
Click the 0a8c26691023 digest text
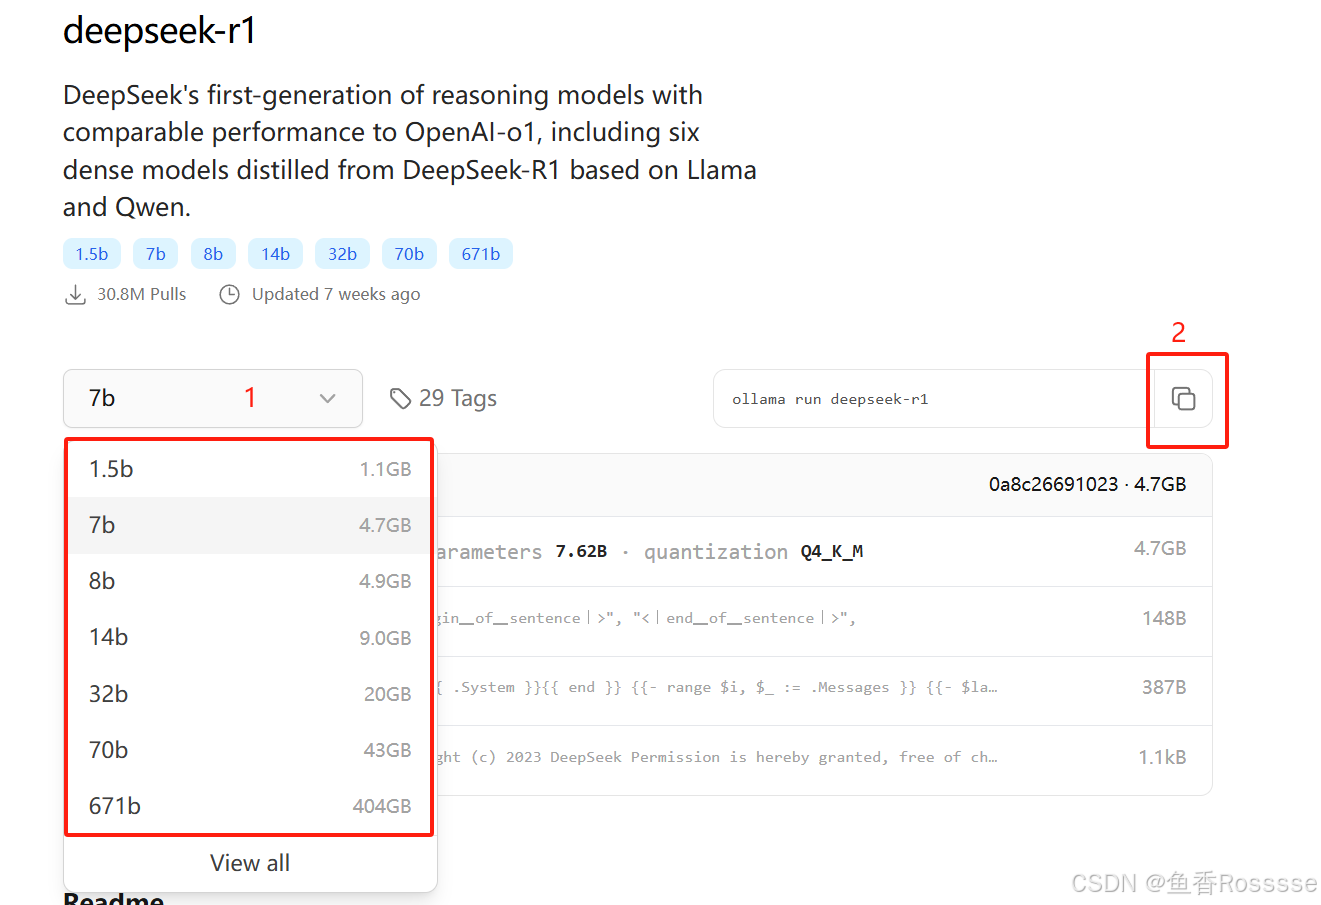tap(1053, 484)
